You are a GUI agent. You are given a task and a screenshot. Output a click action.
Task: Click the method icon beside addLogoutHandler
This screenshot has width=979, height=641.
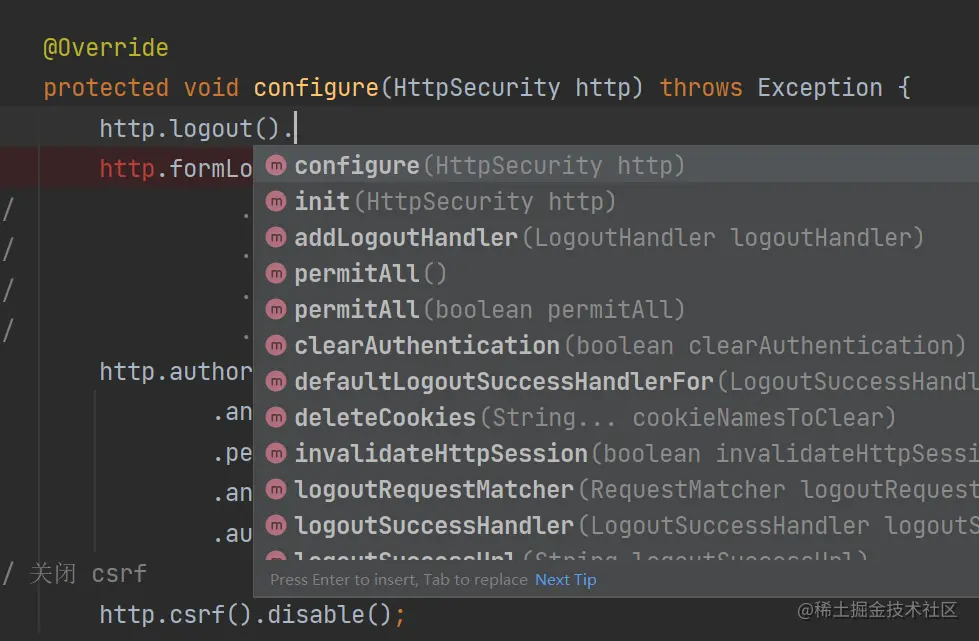pos(275,237)
